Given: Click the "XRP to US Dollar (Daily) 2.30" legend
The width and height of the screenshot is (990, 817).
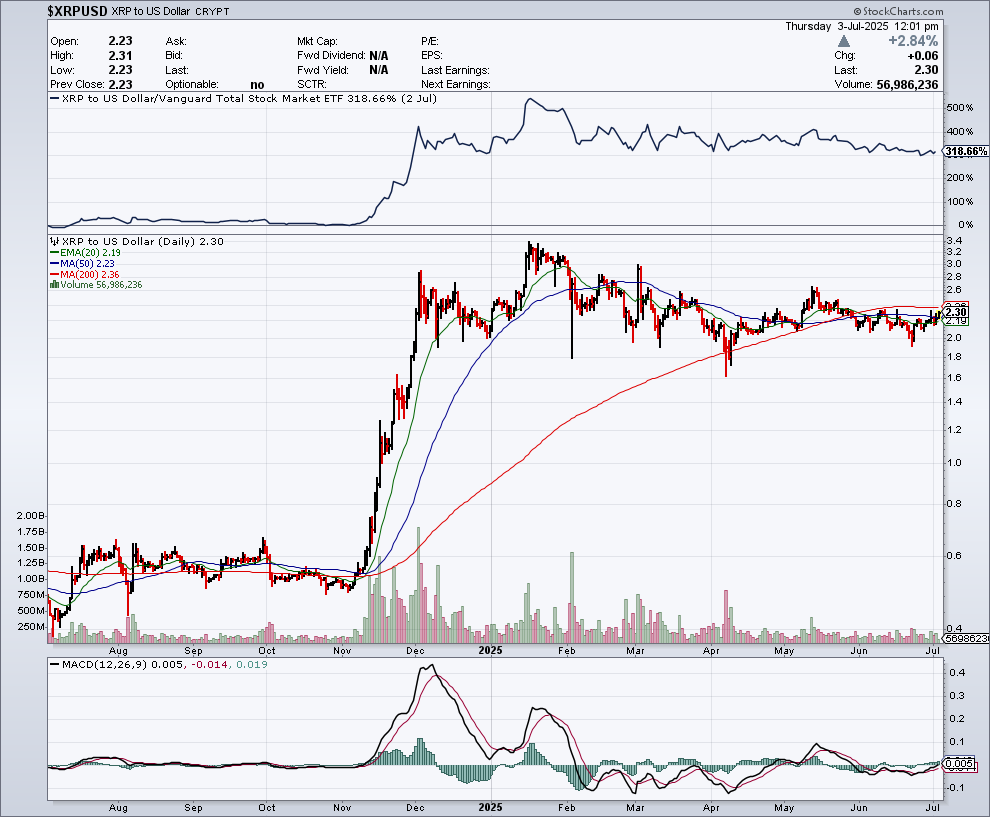Looking at the screenshot, I should 143,241.
